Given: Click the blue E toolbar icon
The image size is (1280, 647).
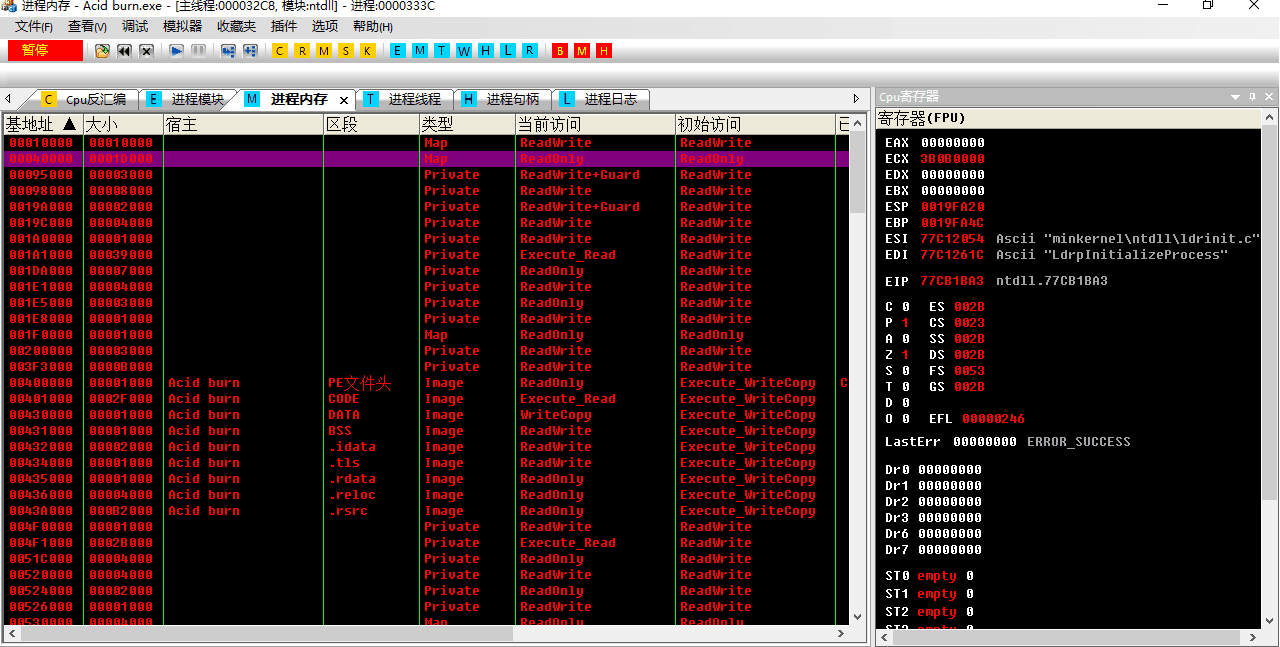Looking at the screenshot, I should click(397, 51).
